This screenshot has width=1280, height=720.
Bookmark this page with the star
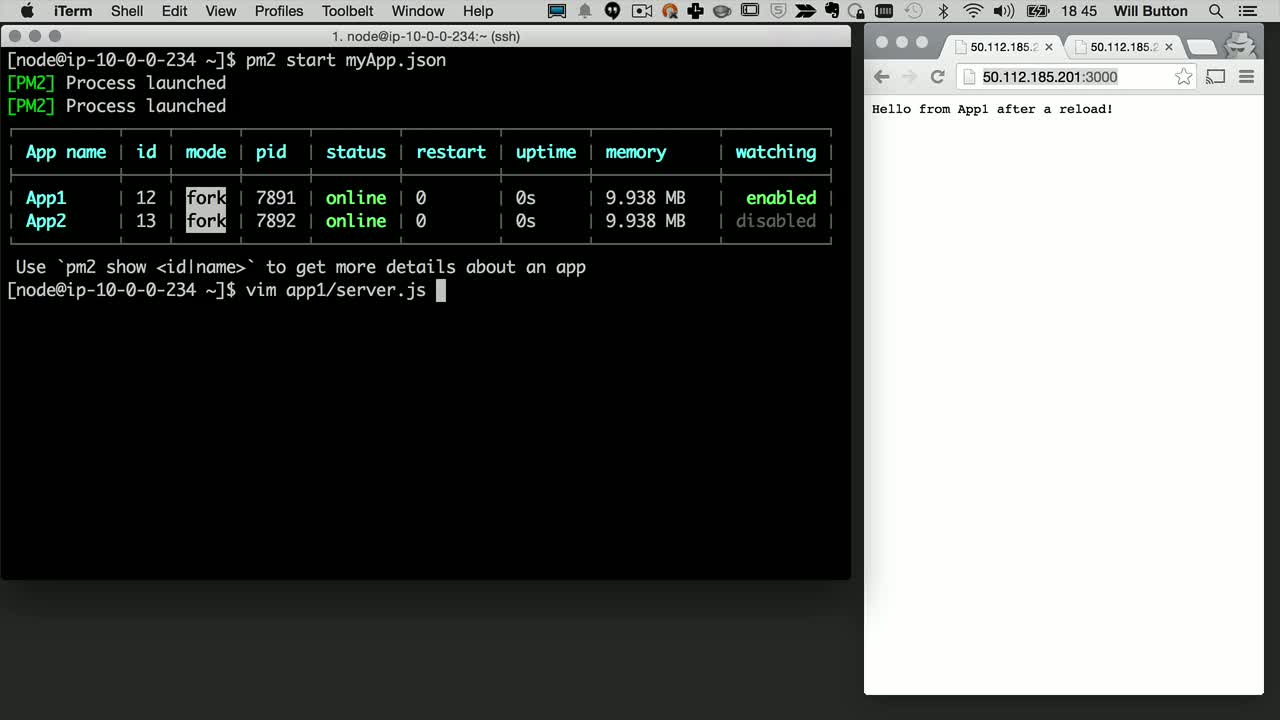(1183, 77)
